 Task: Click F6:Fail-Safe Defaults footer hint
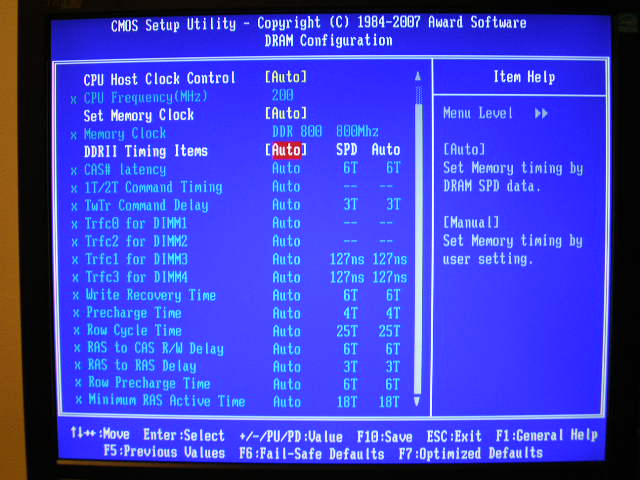click(x=311, y=453)
